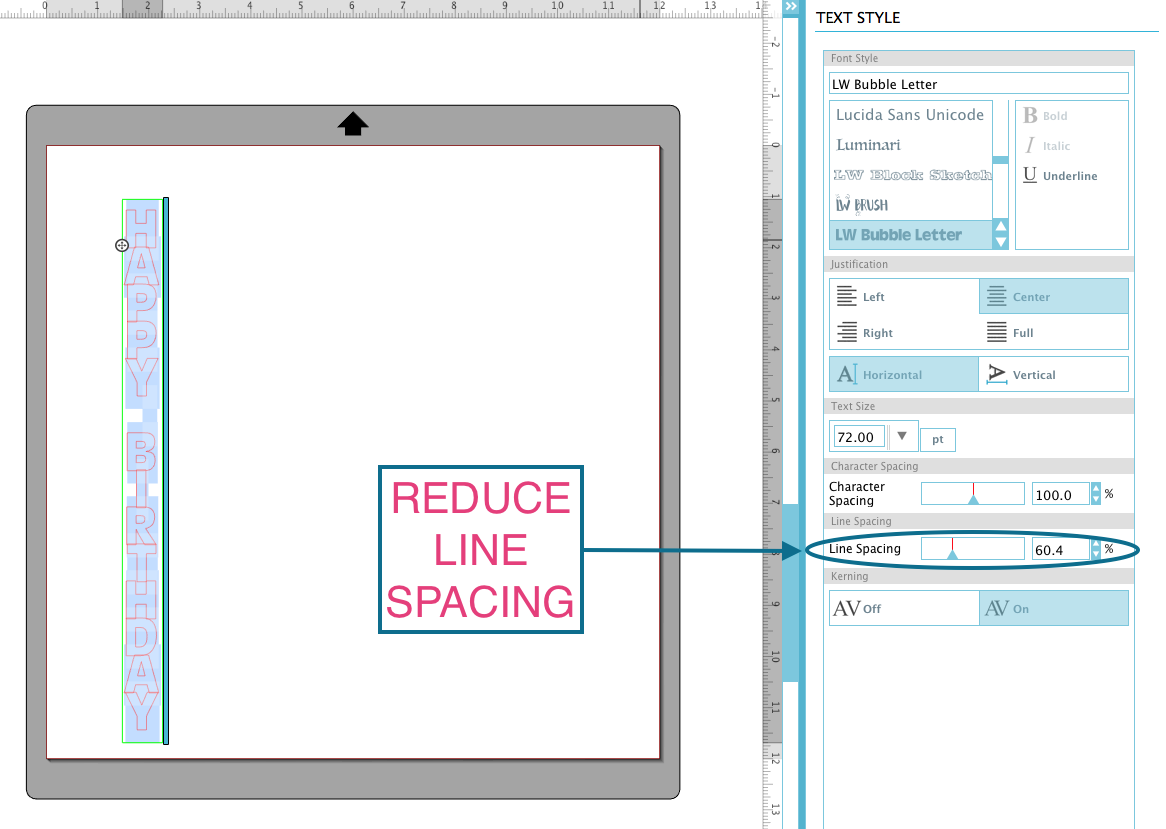Screen dimensions: 1166x829
Task: Collapse the Text Style panel with the chevron
Action: click(x=790, y=7)
